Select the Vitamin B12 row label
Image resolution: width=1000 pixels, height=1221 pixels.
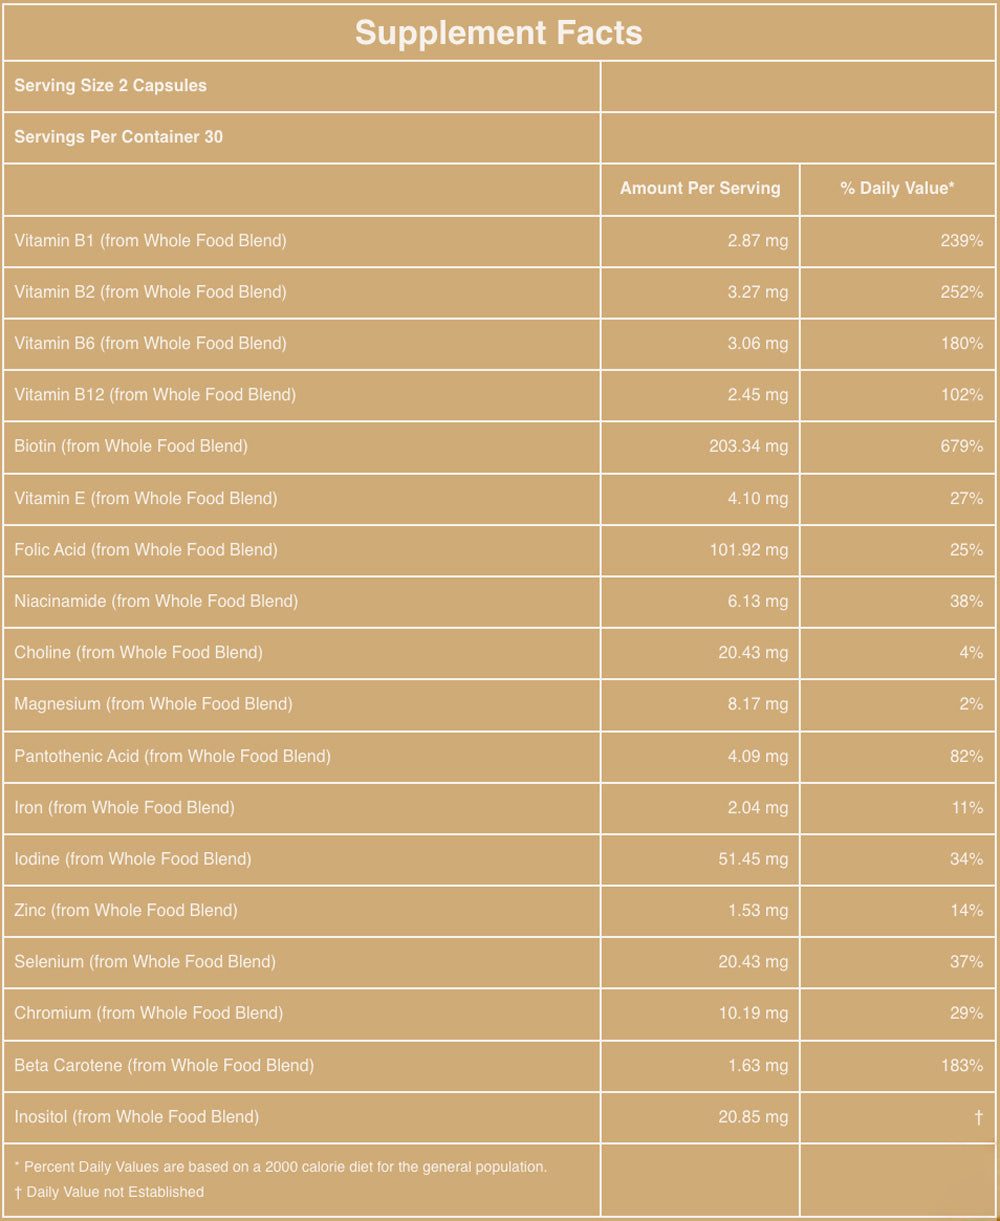(155, 395)
